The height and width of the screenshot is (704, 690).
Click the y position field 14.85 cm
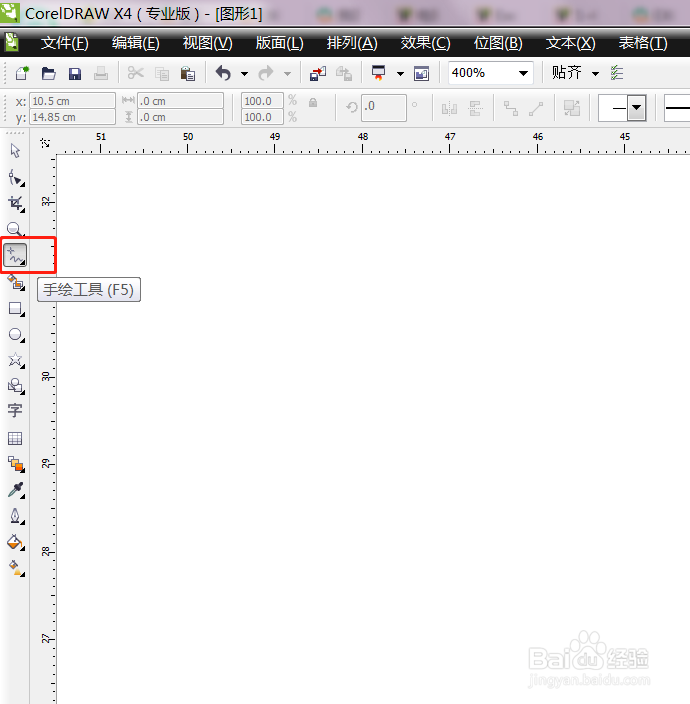tap(72, 117)
